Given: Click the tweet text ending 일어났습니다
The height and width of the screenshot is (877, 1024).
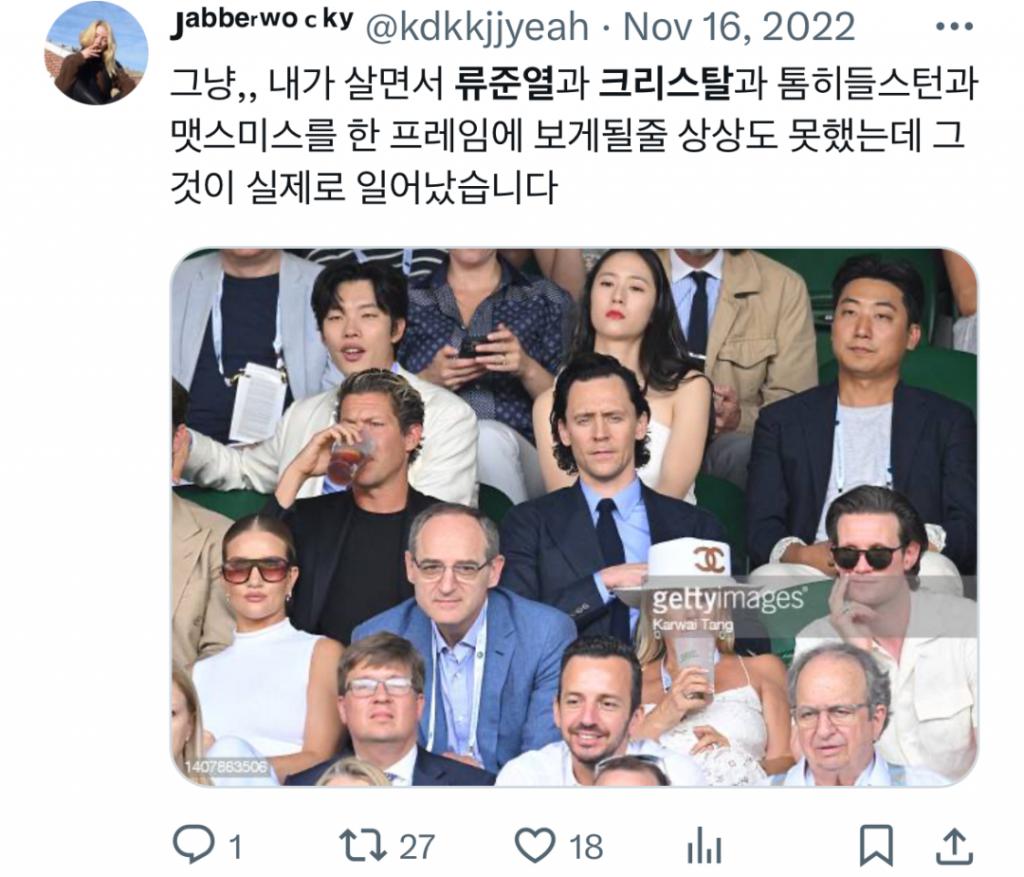Looking at the screenshot, I should coord(573,136).
